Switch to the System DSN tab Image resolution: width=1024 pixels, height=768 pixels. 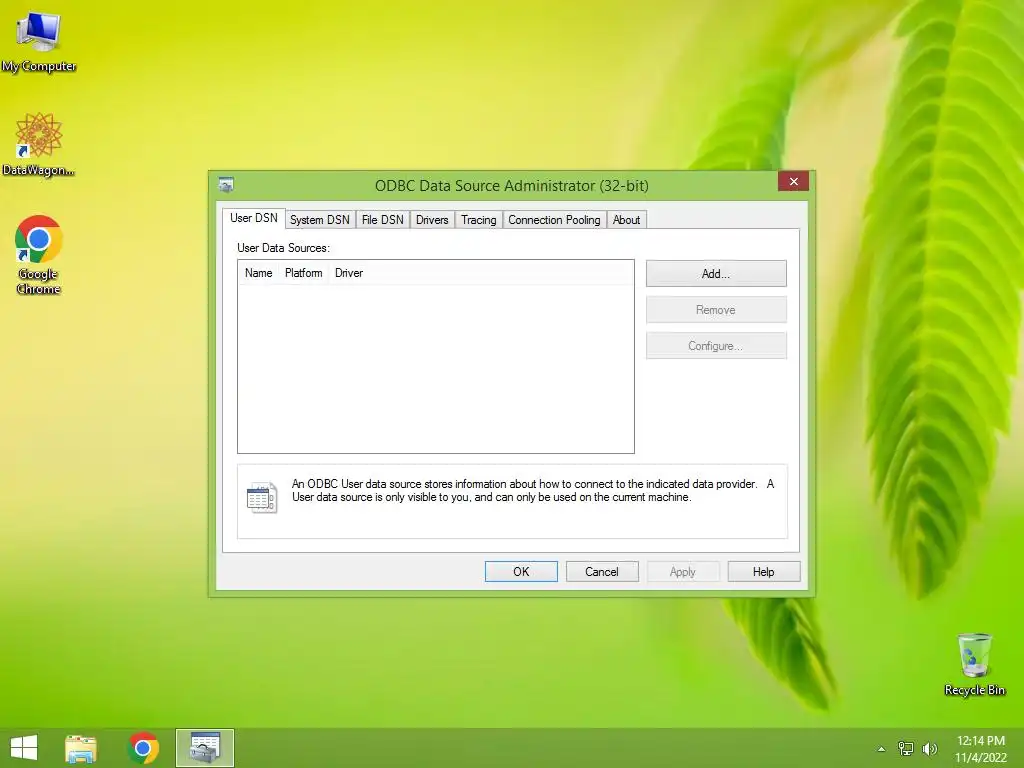[319, 220]
